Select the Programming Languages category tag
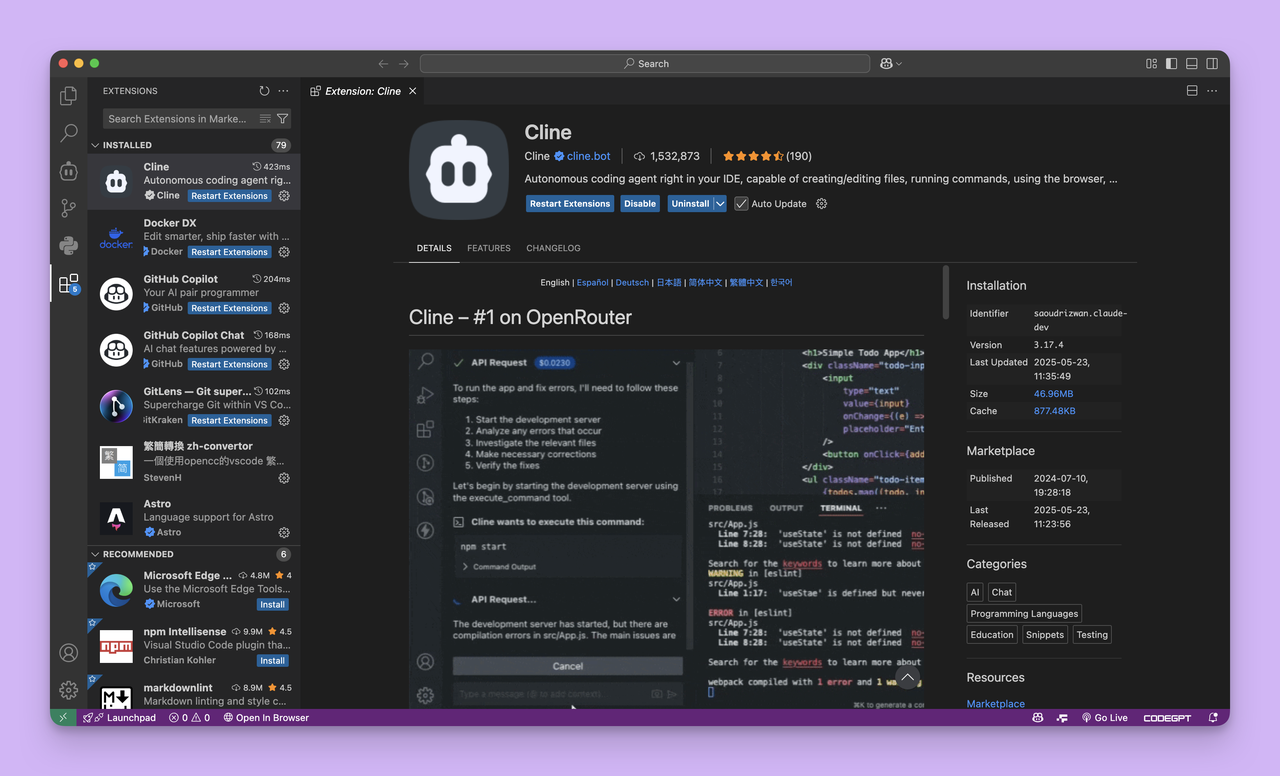Screen dimensions: 1280x776 pyautogui.click(x=1024, y=614)
